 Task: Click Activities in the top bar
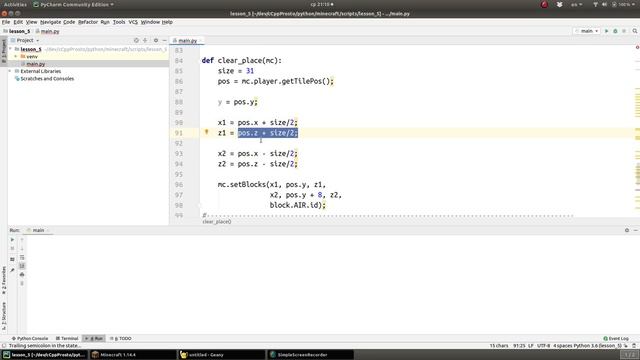point(15,4)
